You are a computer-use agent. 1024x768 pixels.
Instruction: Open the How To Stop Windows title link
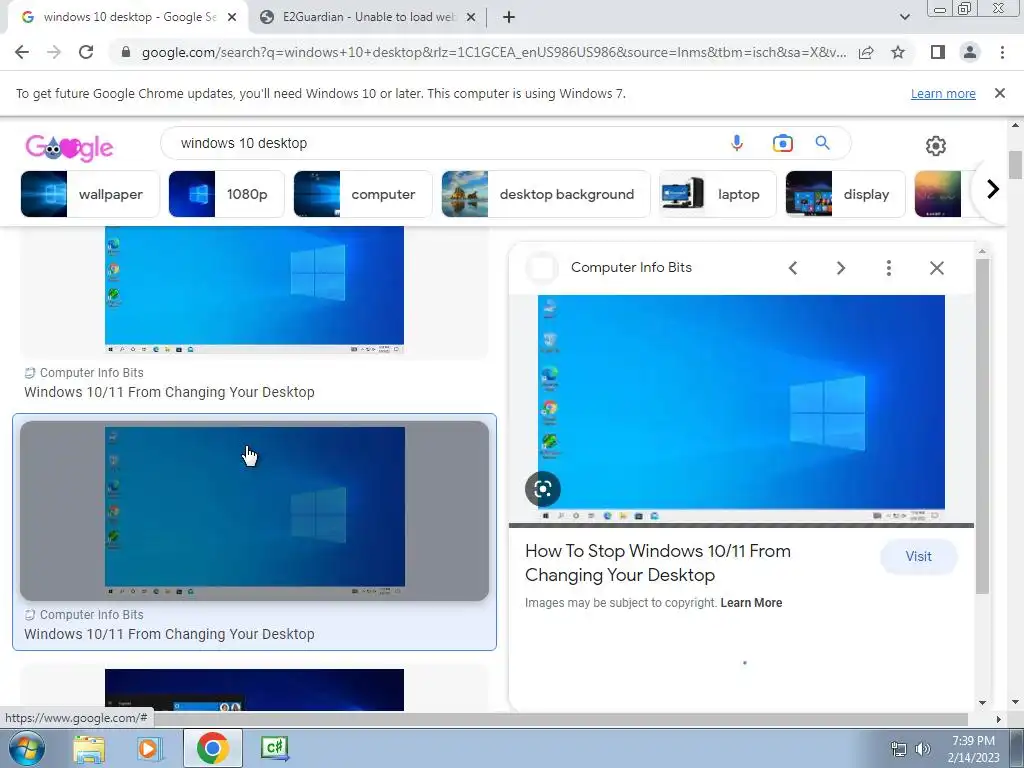click(658, 563)
